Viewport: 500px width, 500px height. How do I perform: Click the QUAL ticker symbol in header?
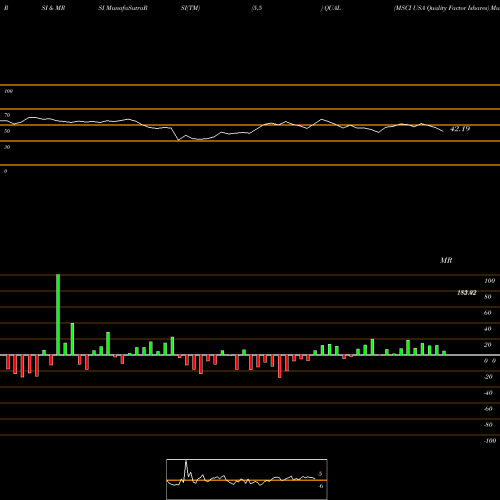332,8
